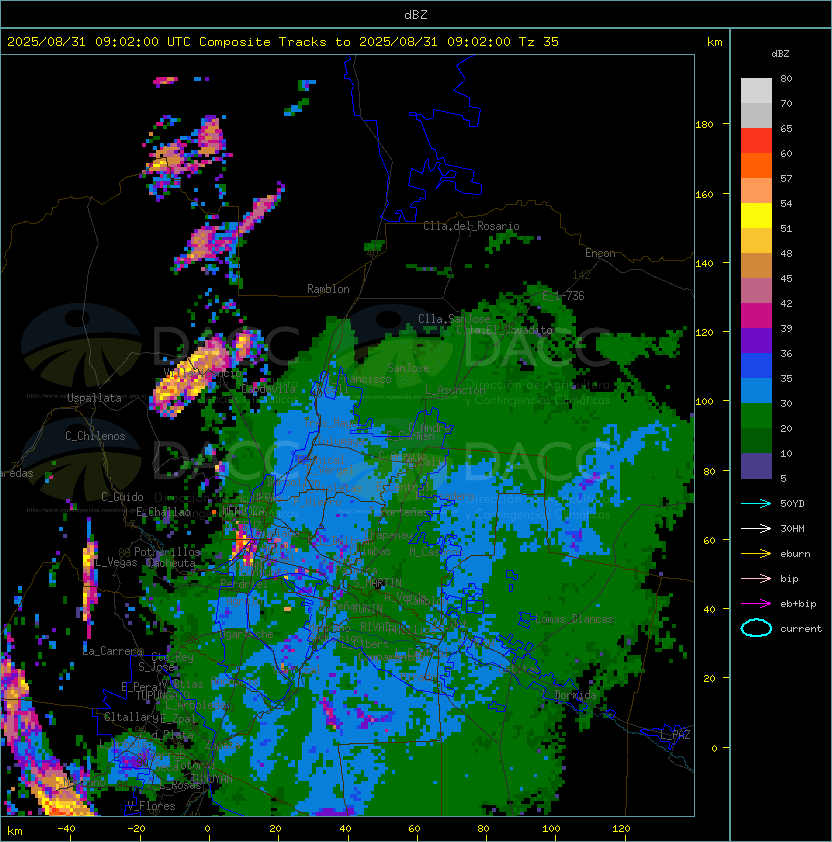Select the pink bip arrow legend icon
832x842 pixels.
coord(756,578)
